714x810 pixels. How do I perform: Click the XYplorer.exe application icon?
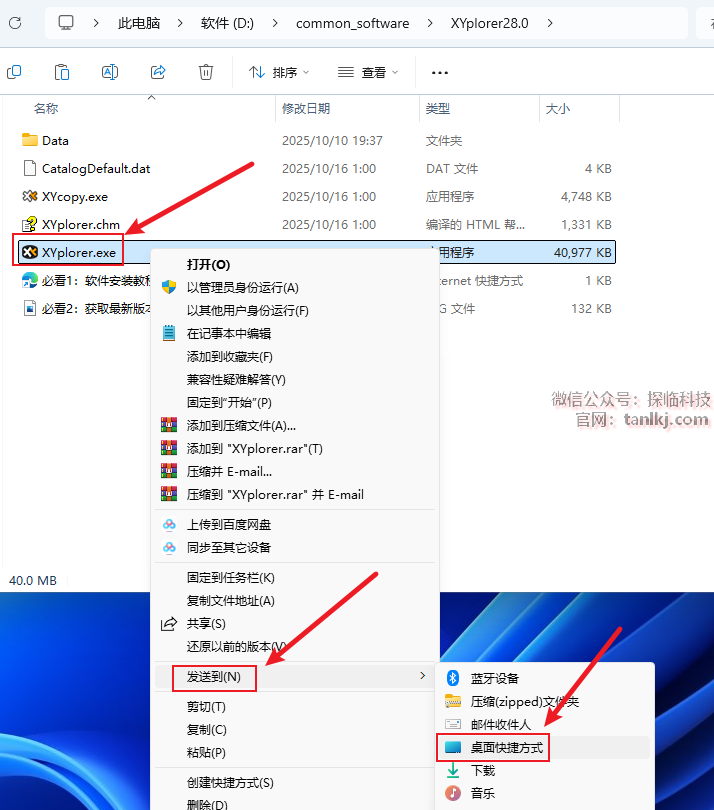click(30, 252)
